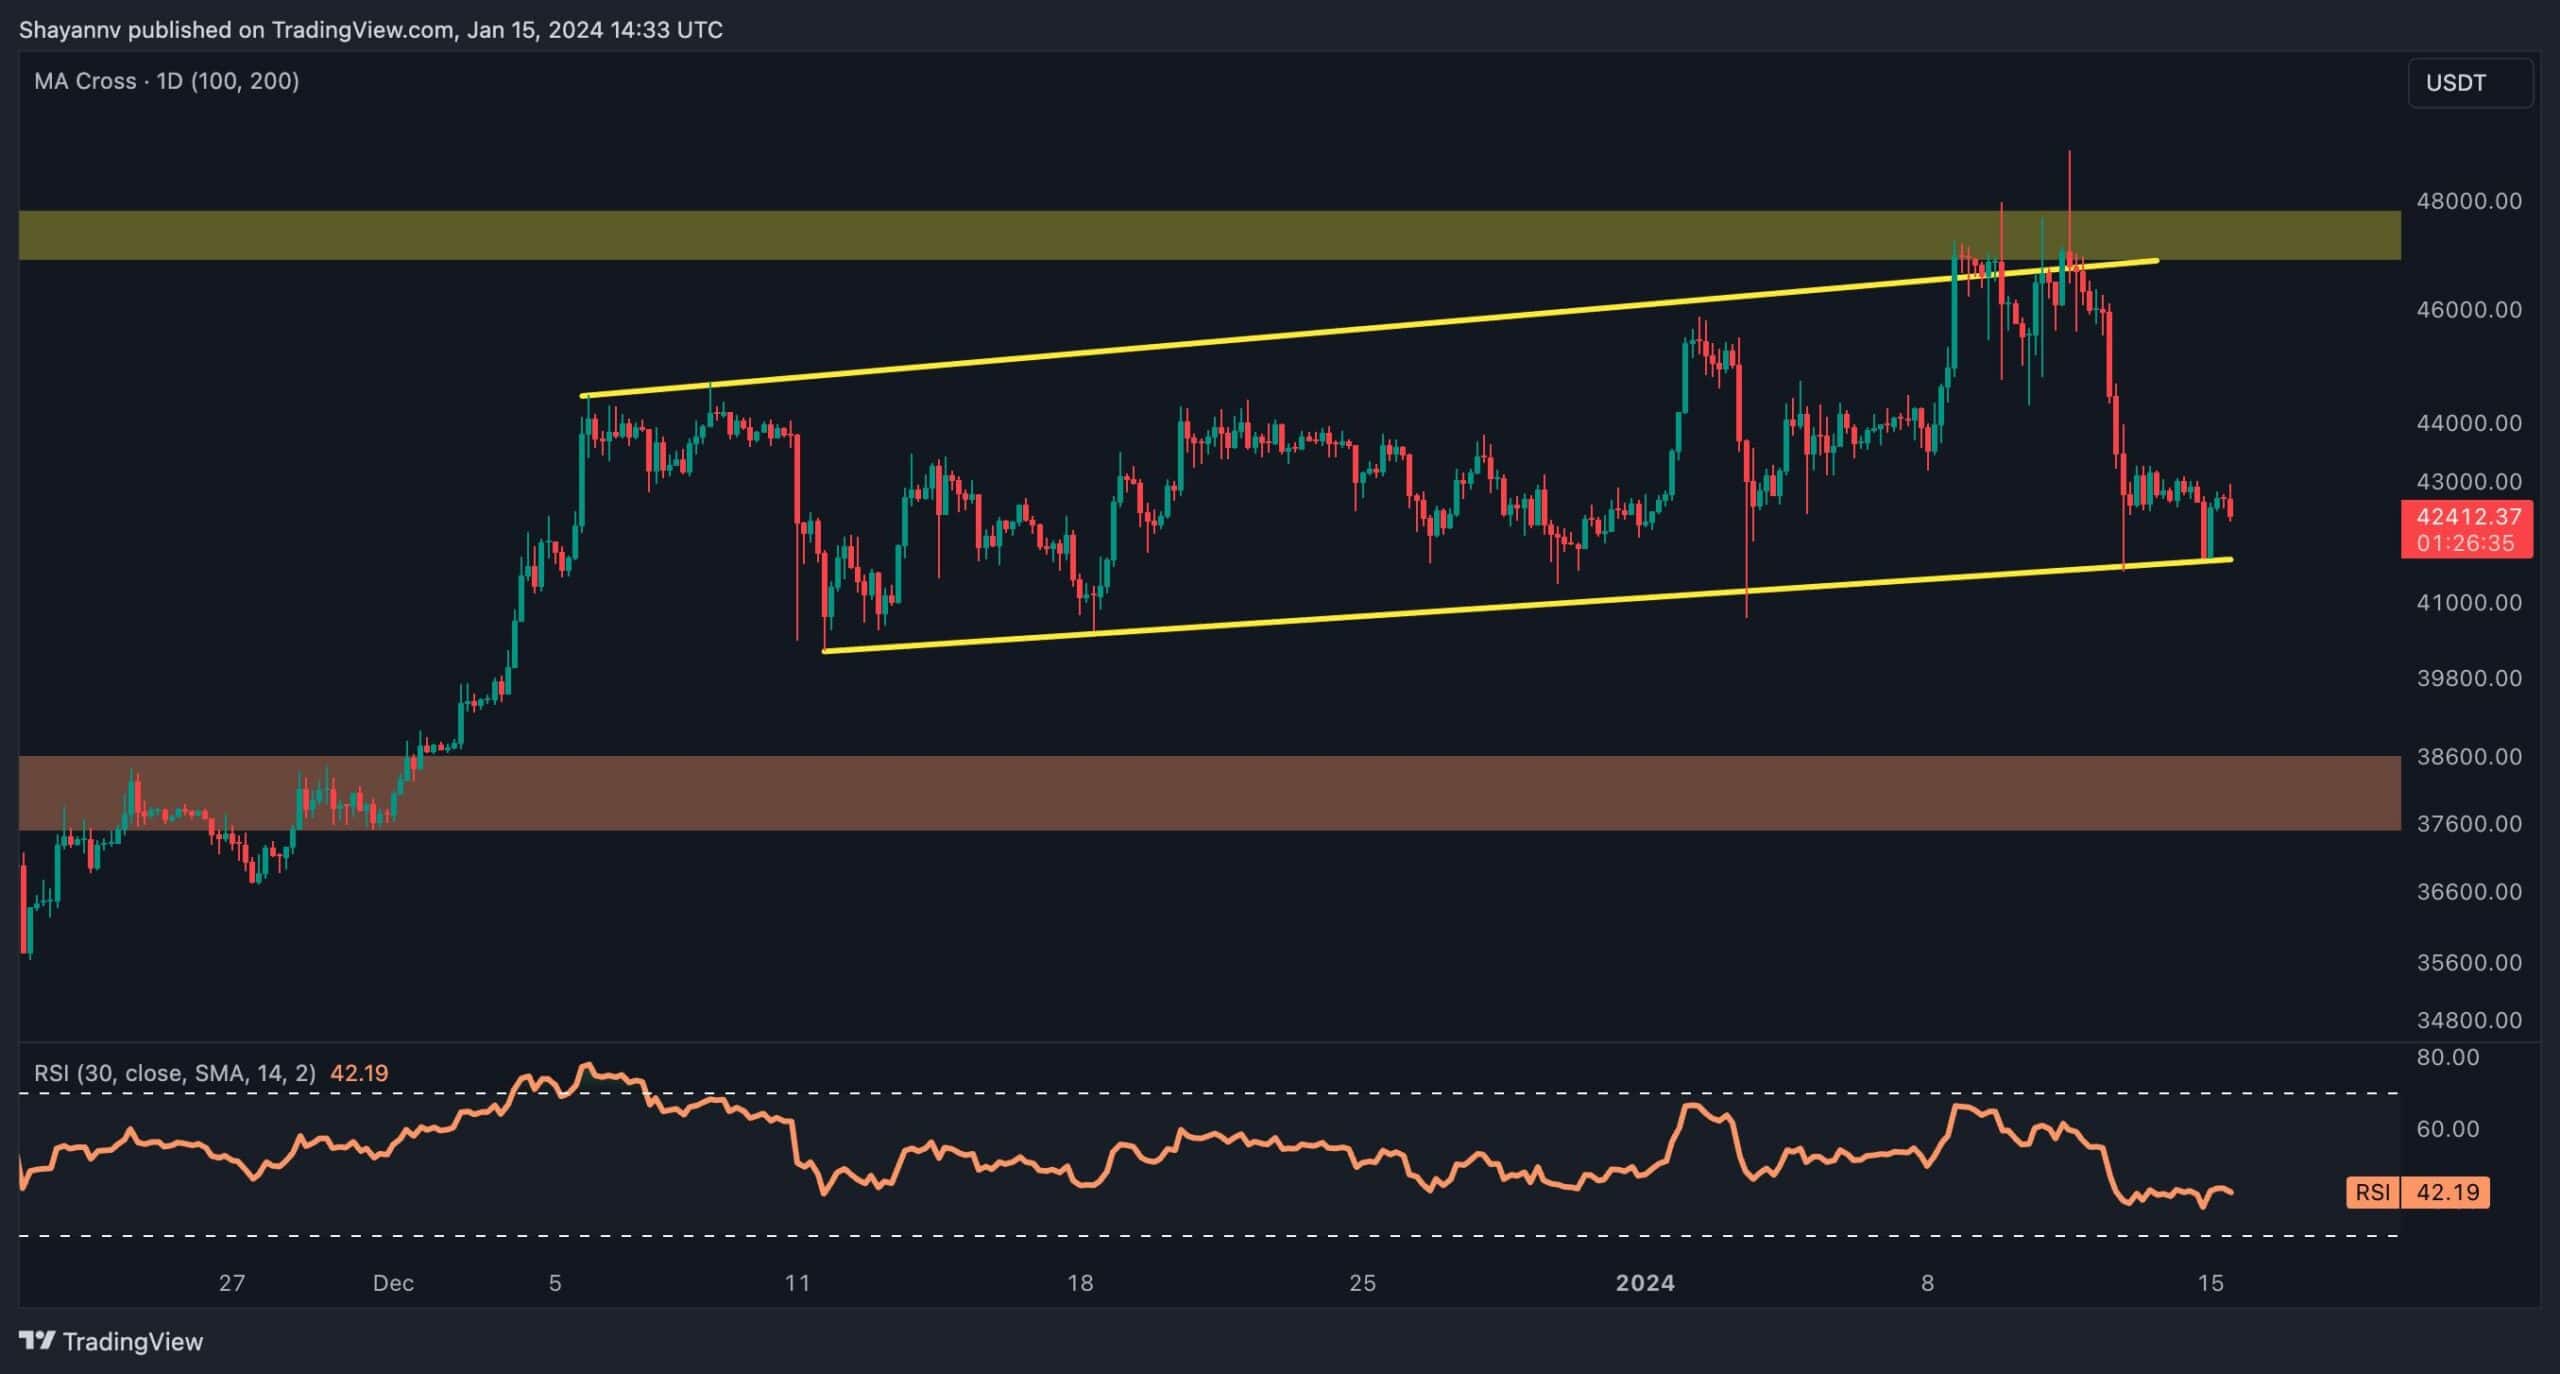Click the 8 date label on time axis

pyautogui.click(x=1927, y=1283)
